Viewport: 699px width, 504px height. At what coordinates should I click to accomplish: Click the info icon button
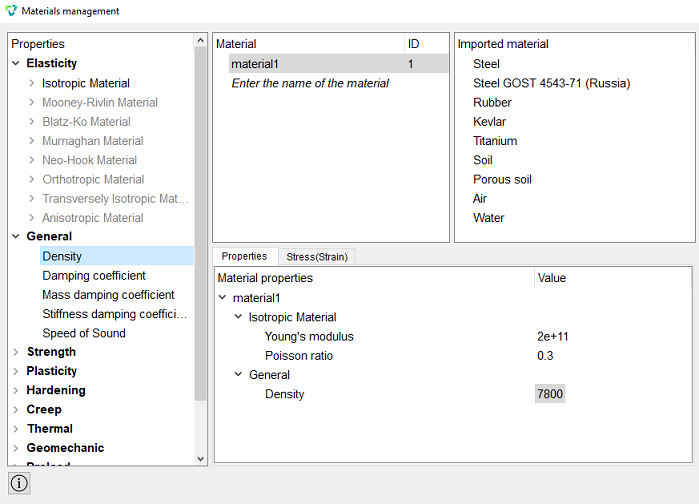[x=19, y=483]
